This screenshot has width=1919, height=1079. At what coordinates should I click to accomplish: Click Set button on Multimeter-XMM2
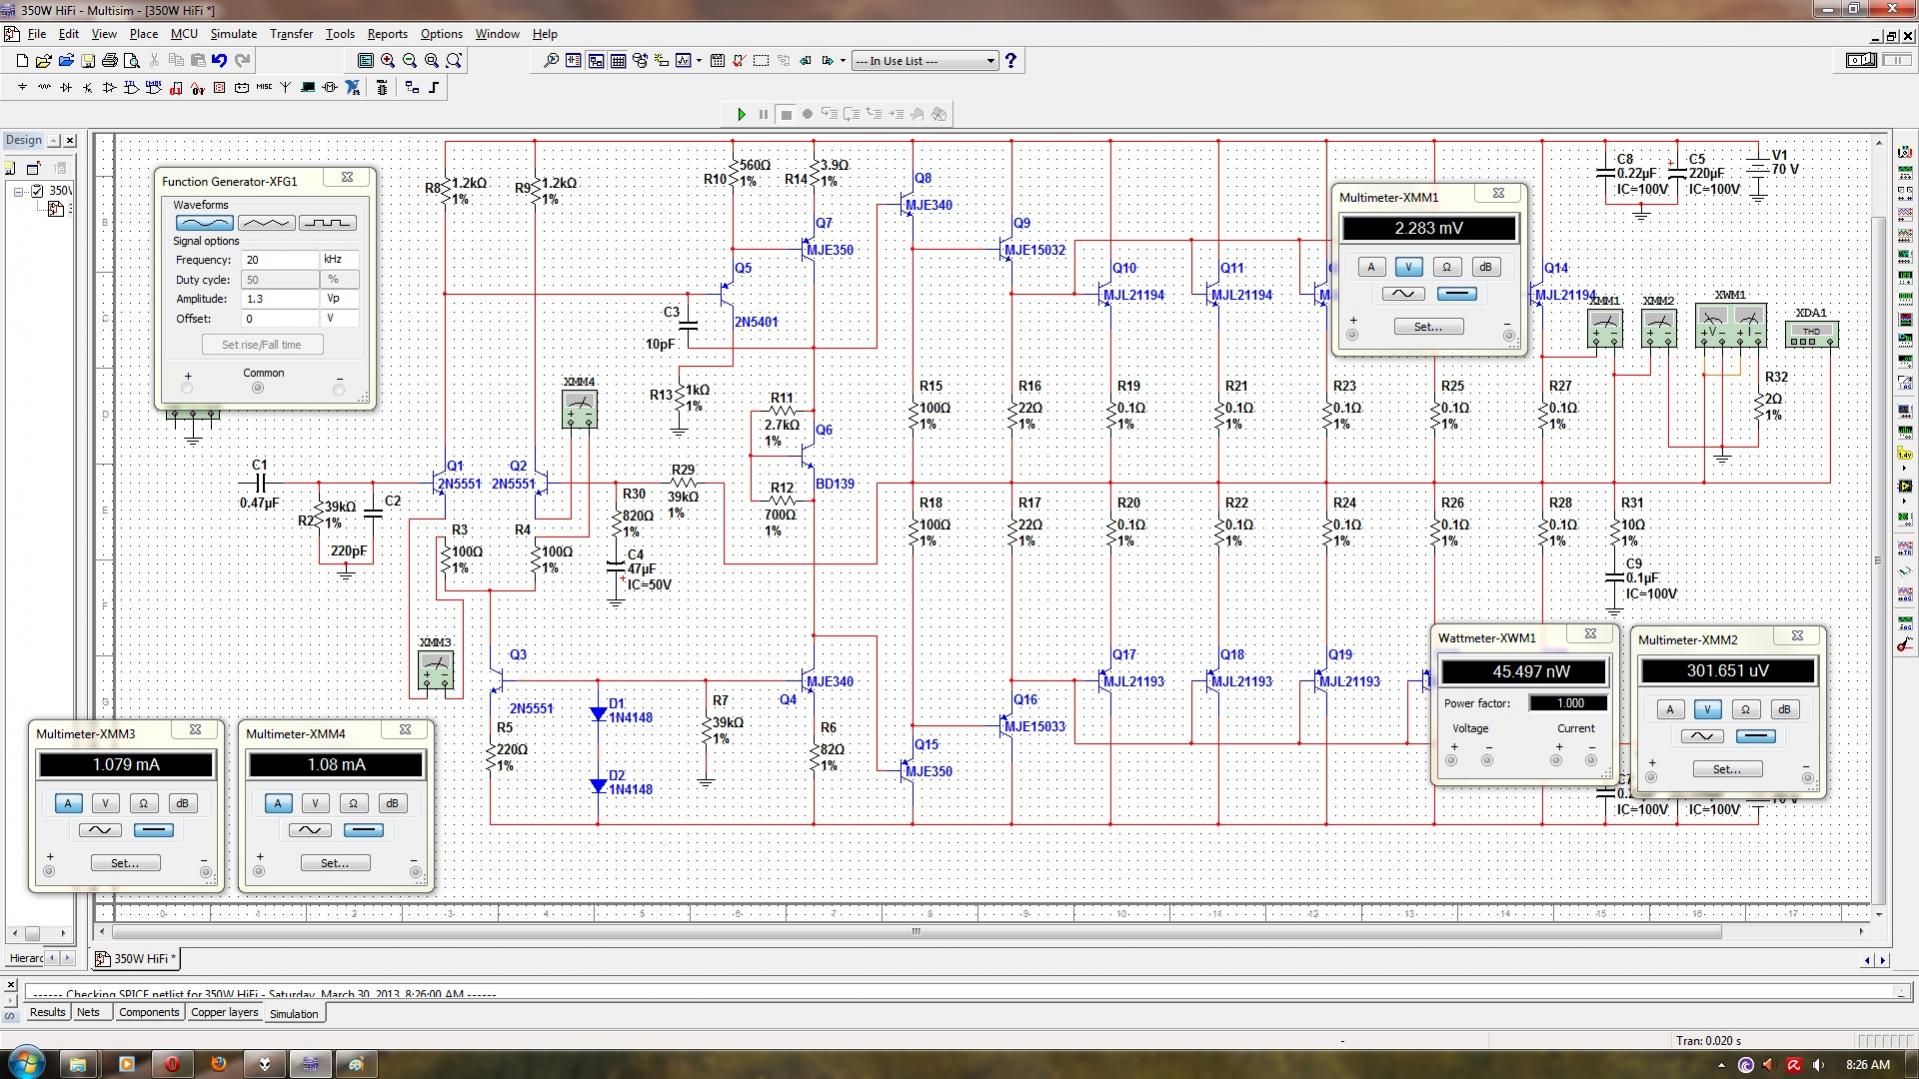tap(1727, 769)
